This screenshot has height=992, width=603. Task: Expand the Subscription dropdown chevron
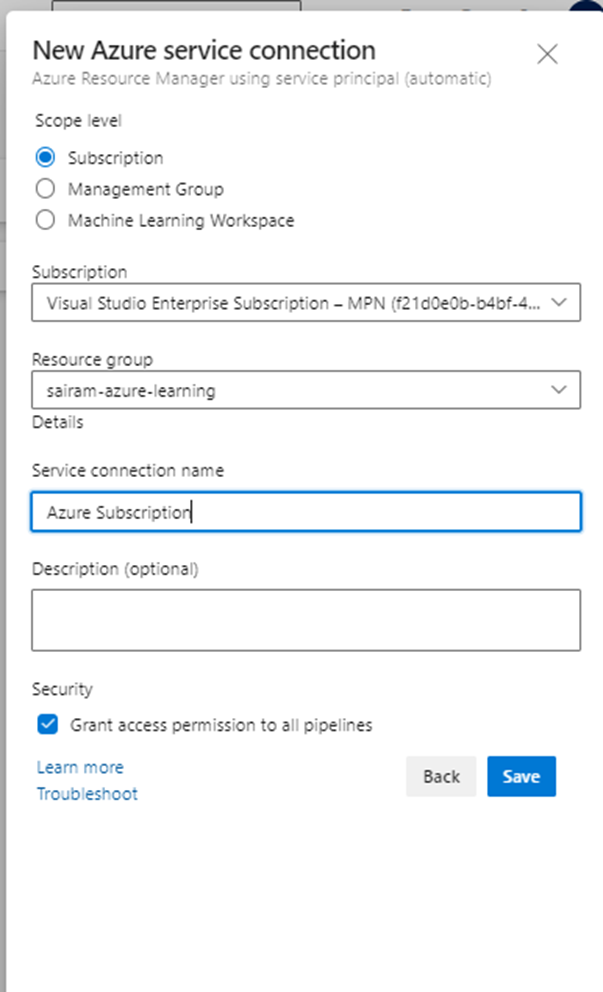559,302
